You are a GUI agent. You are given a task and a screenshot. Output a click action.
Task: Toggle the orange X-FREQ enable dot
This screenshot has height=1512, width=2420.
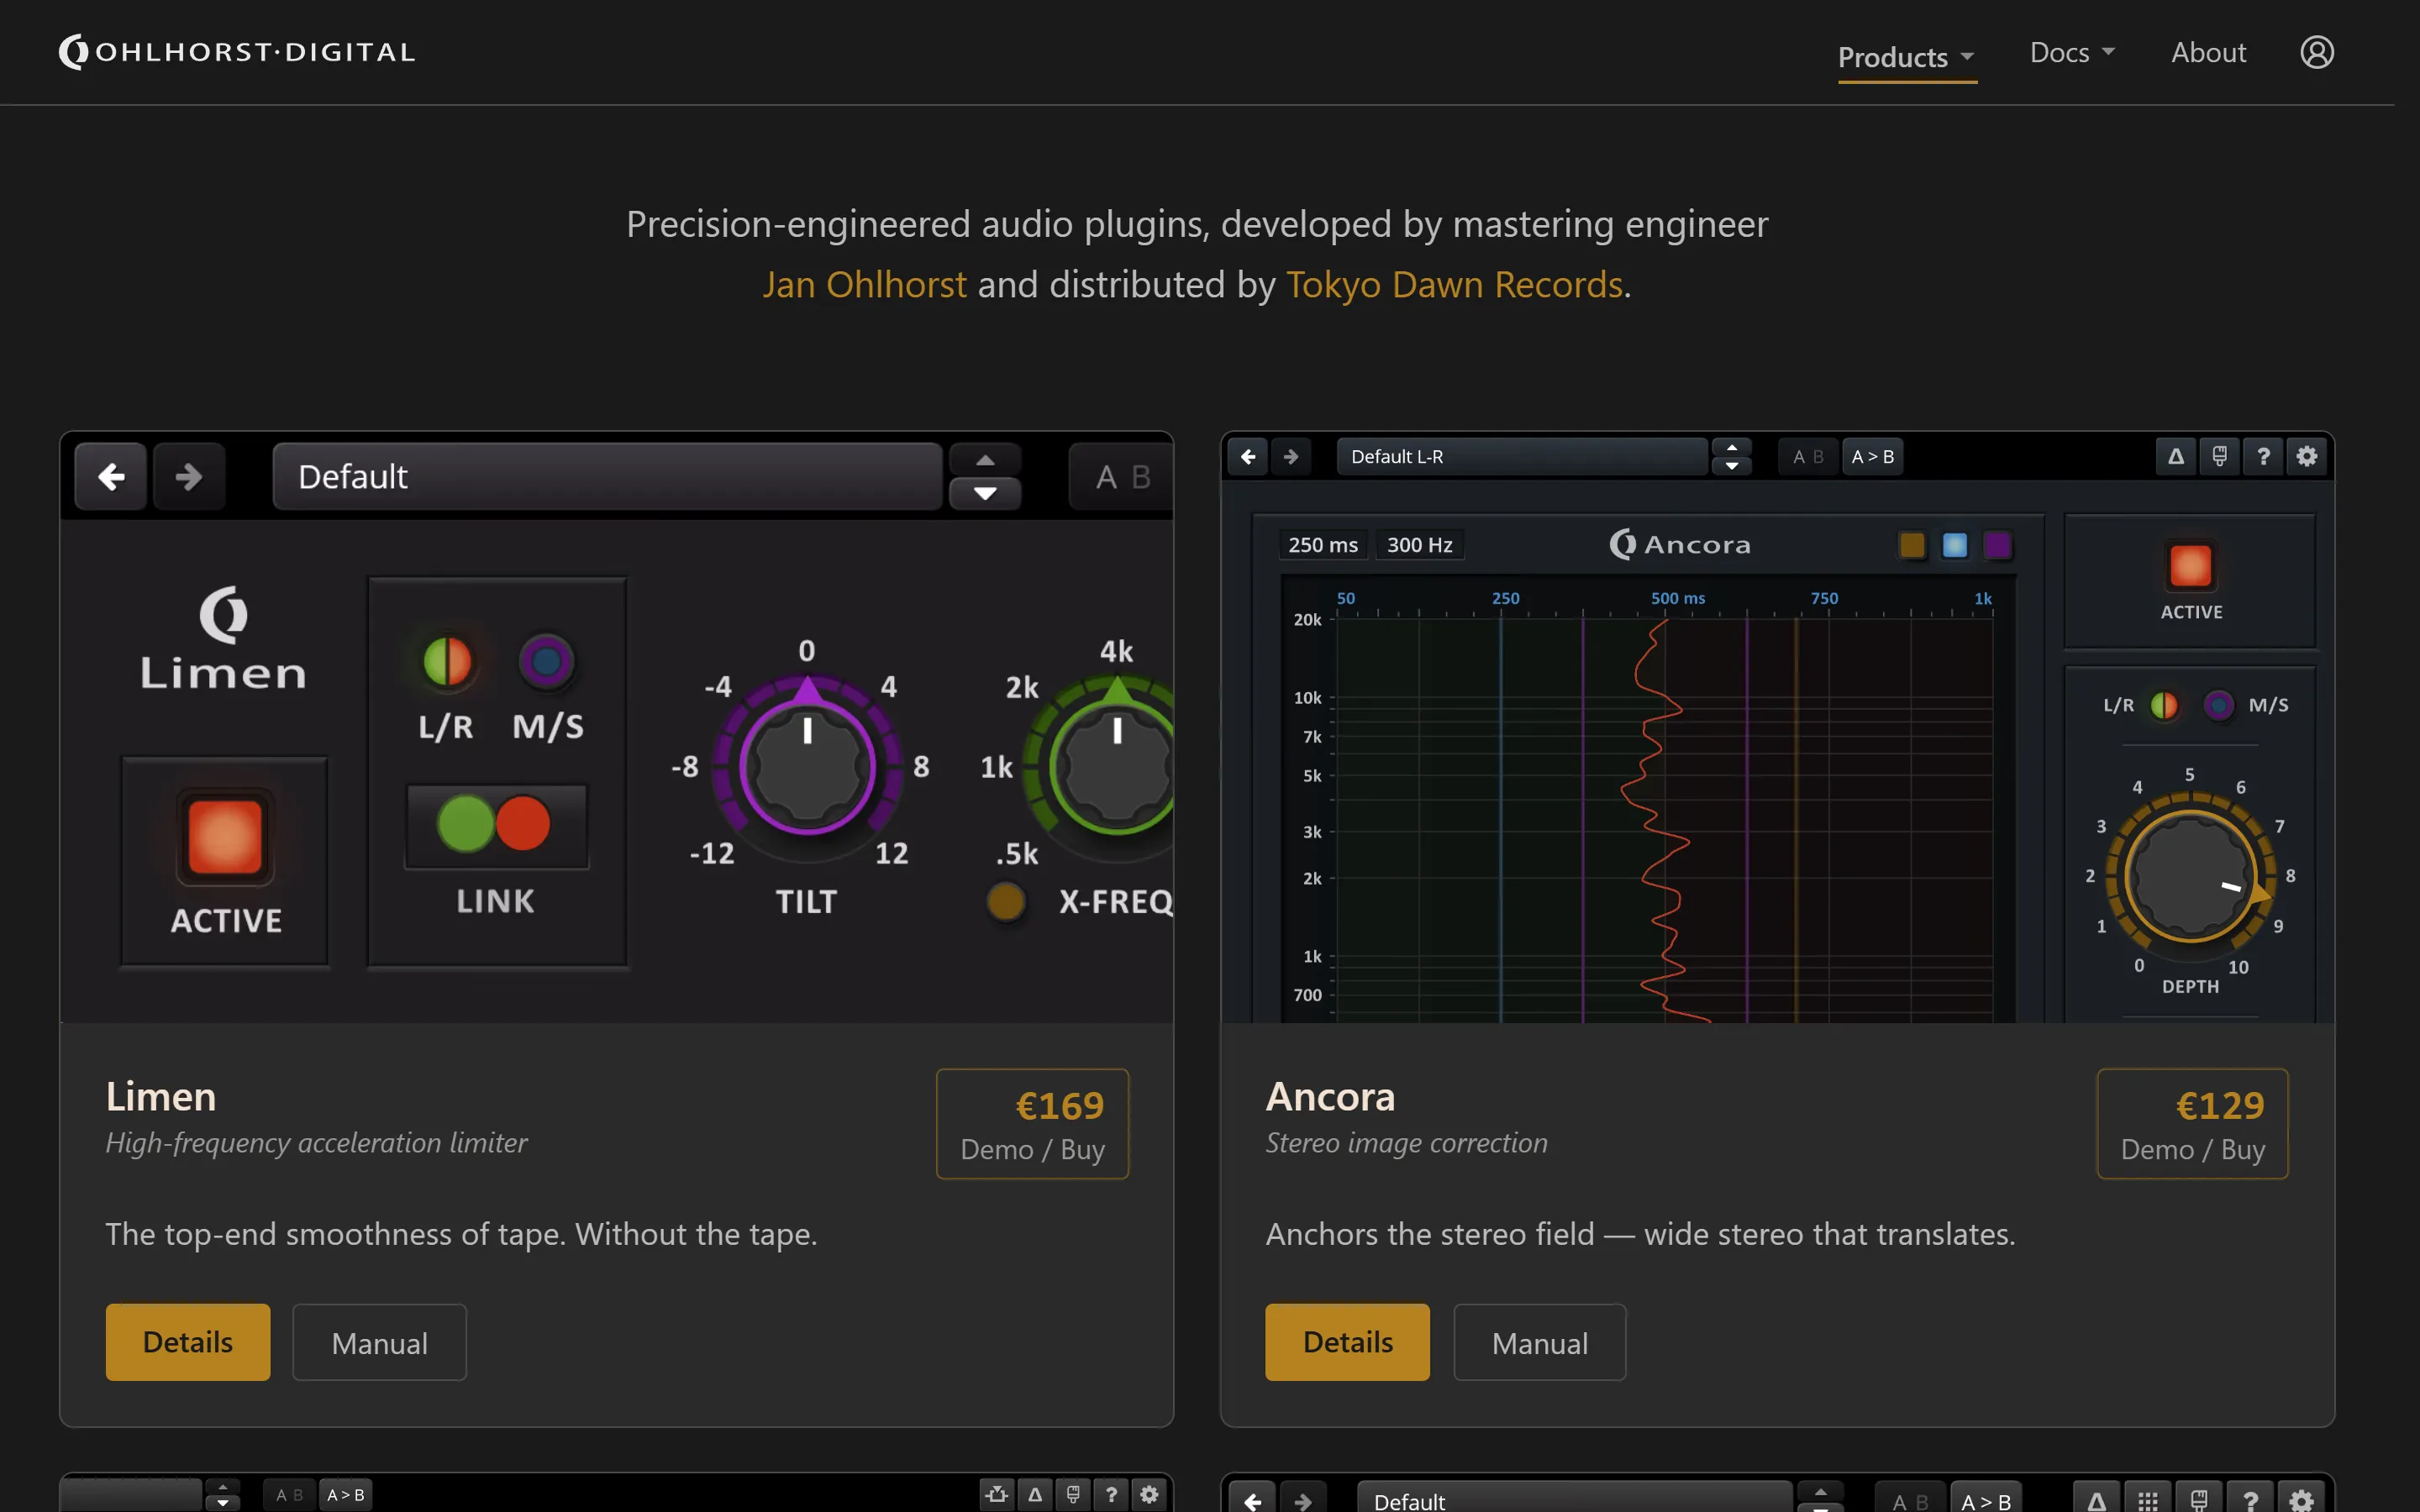(1005, 901)
